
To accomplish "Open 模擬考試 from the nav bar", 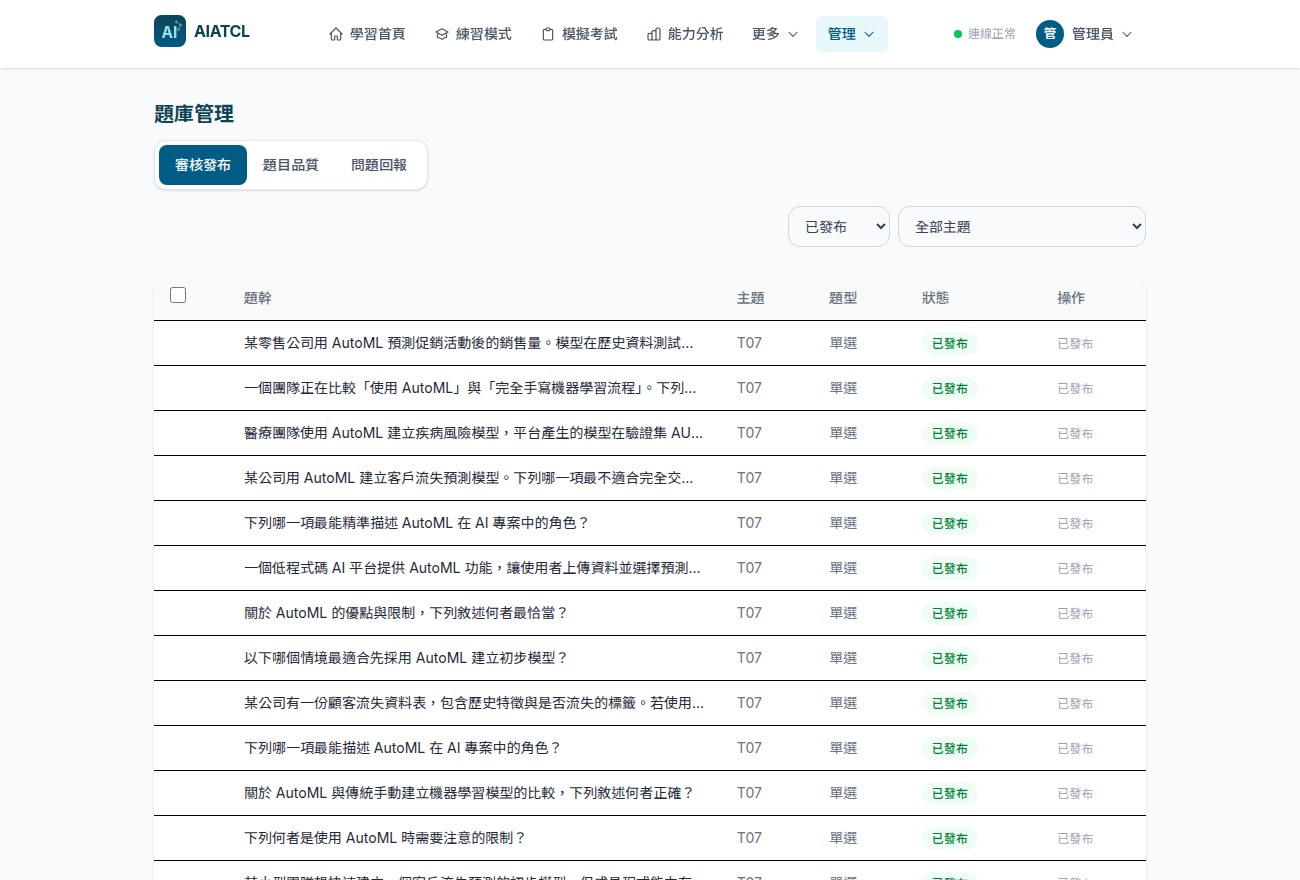I will coord(579,34).
